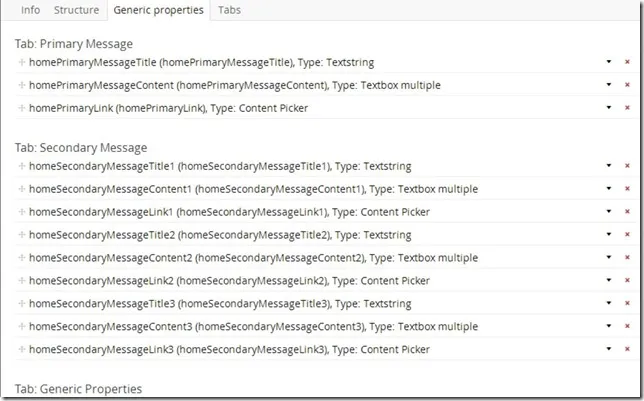Viewport: 644px width, 401px height.
Task: Expand the homePrimaryMessageTitle property arrow
Action: click(x=608, y=62)
